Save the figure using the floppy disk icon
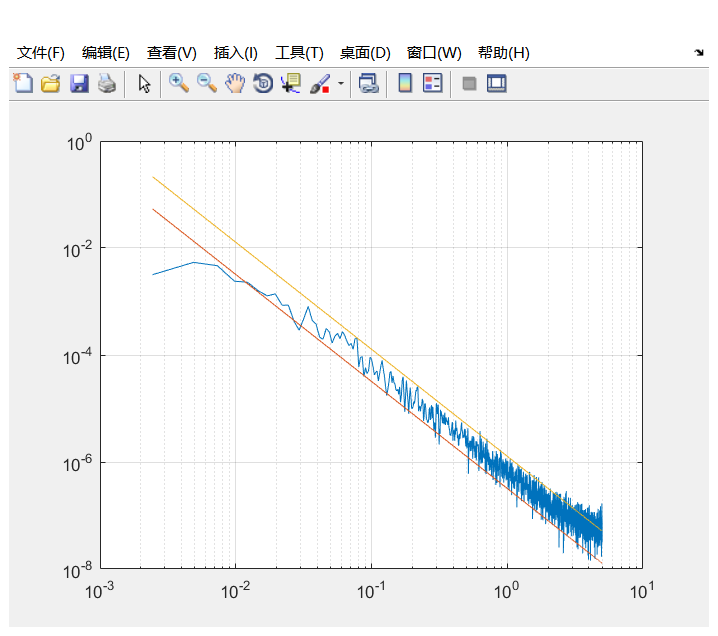 tap(79, 84)
